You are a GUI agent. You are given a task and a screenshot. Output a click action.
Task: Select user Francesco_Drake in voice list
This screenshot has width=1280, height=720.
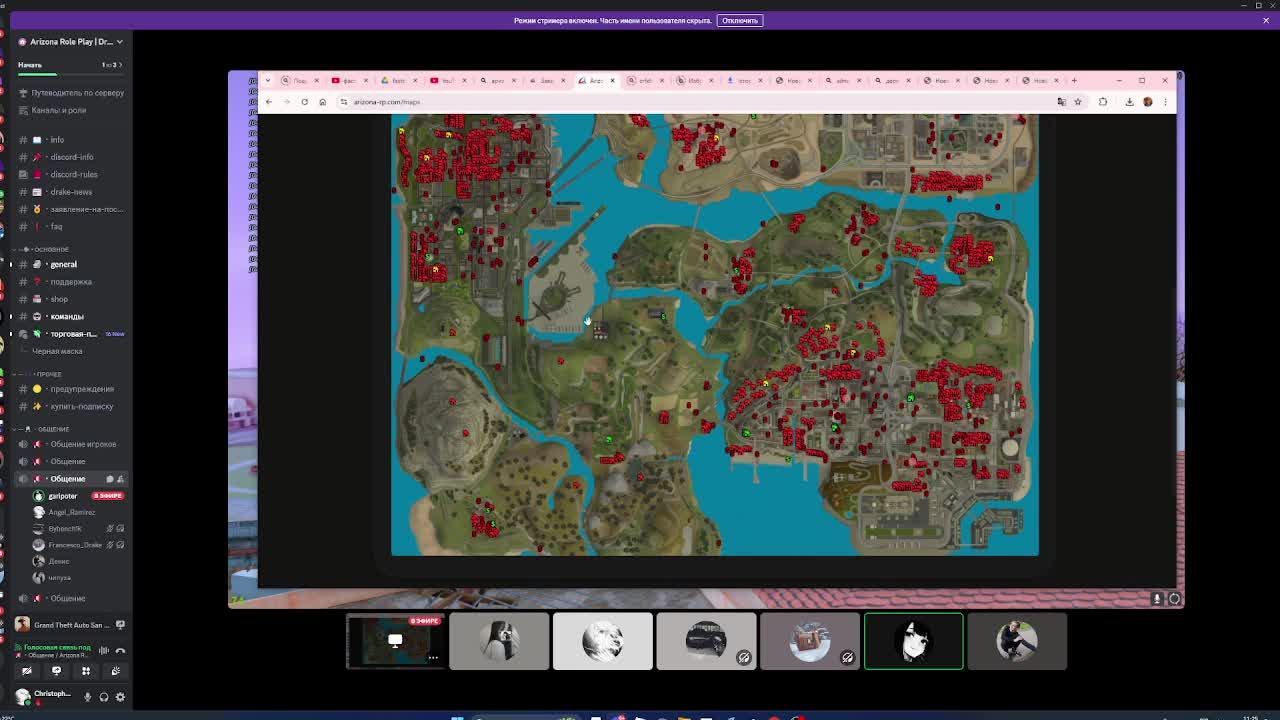[x=78, y=545]
